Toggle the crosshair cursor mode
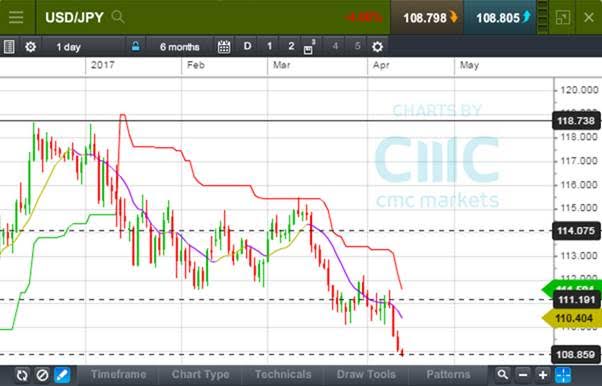 pyautogui.click(x=563, y=374)
